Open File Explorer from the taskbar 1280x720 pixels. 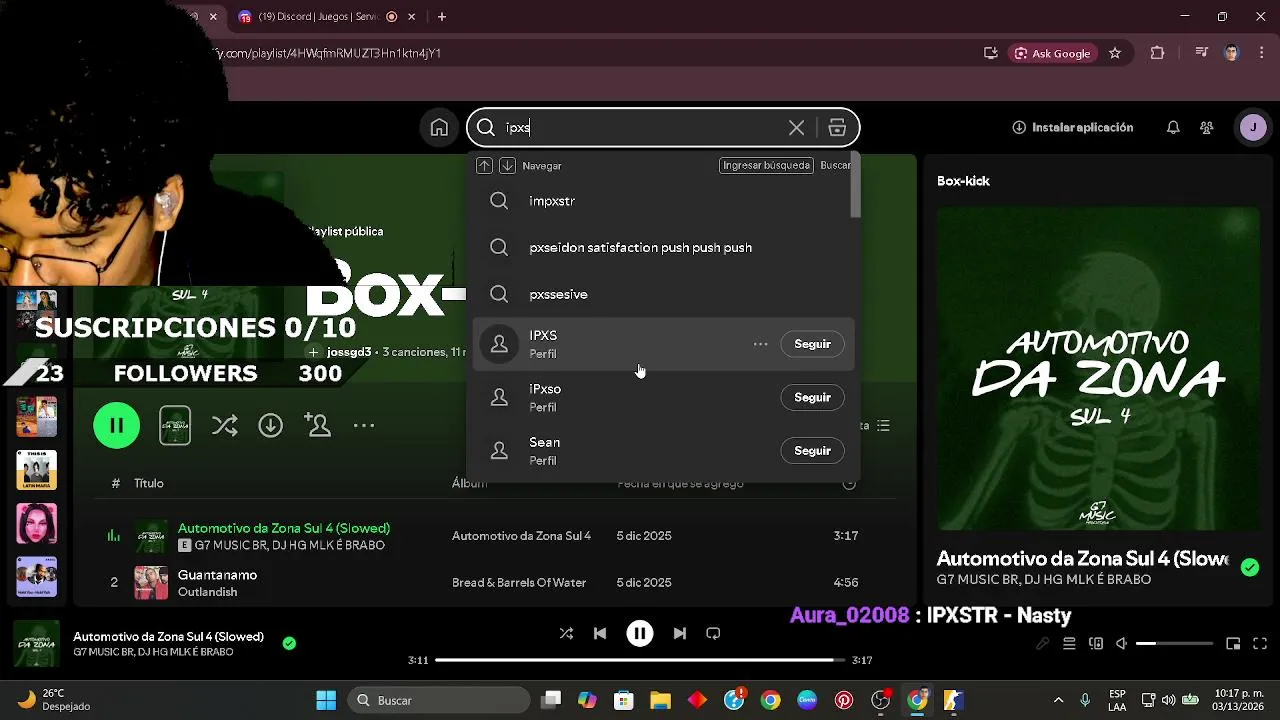(660, 700)
